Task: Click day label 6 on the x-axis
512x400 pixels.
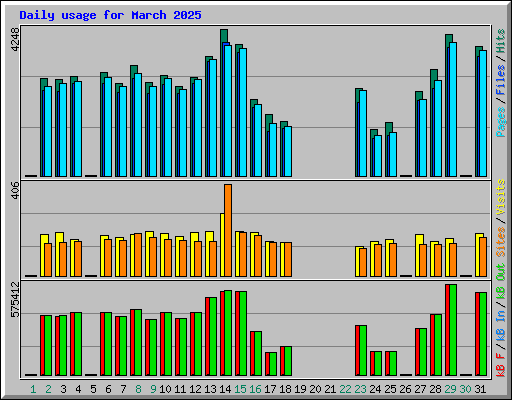Action: click(108, 389)
